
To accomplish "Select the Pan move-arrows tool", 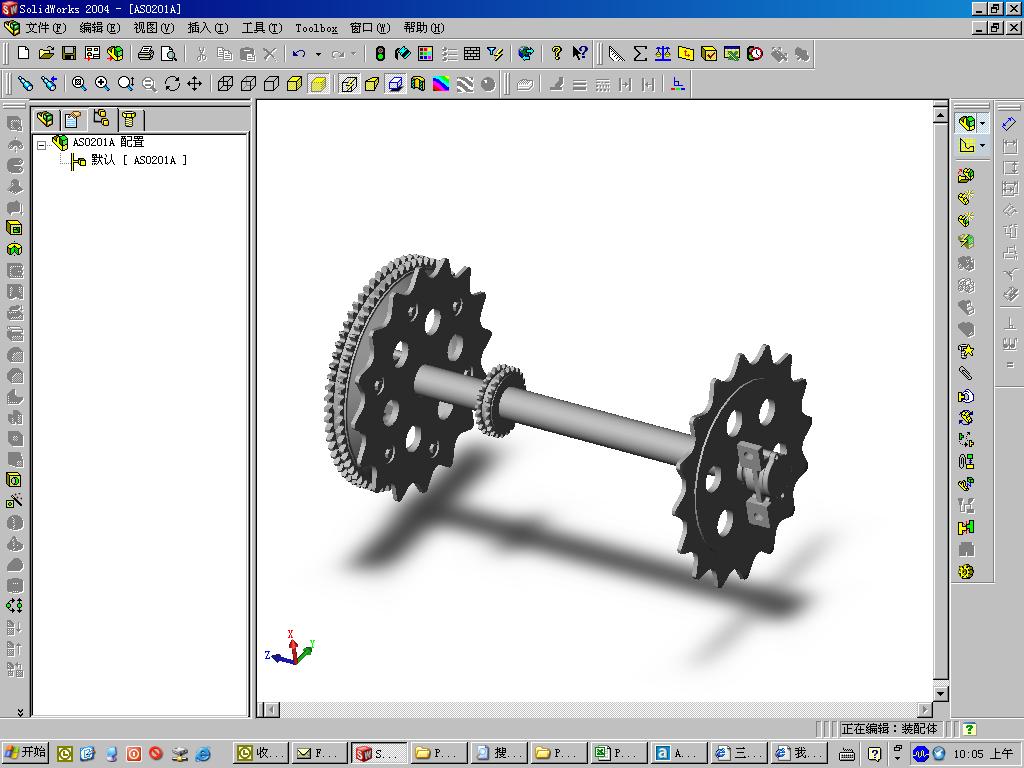I will point(195,84).
